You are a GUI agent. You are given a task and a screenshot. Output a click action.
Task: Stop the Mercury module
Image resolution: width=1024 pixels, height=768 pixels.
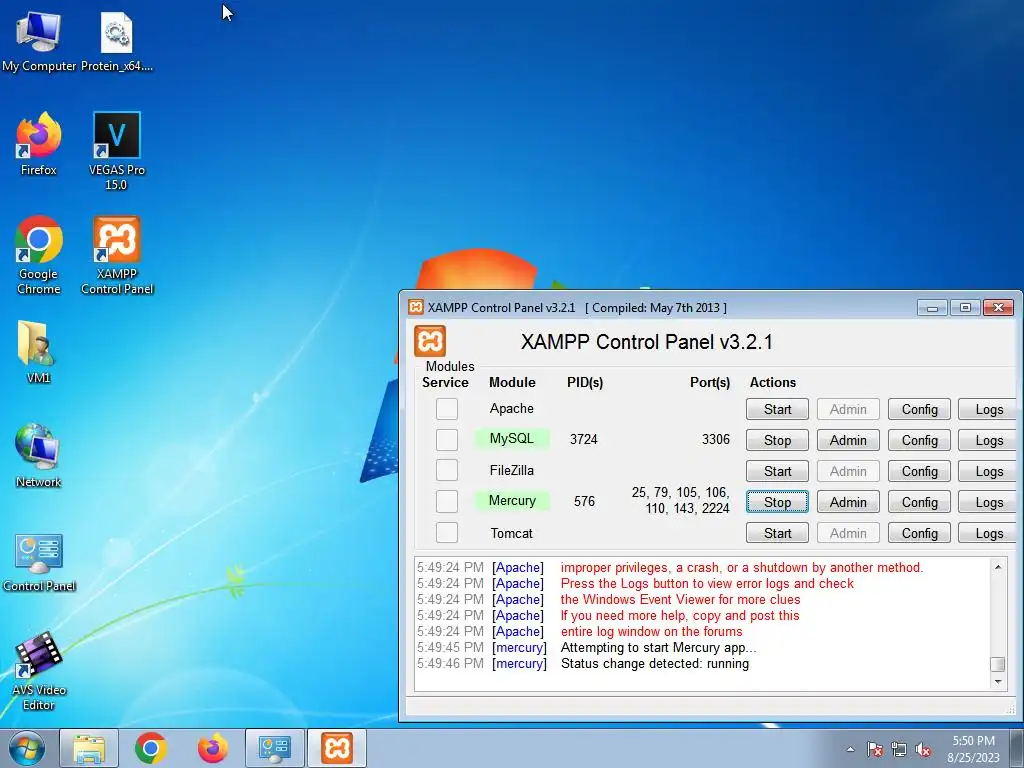(x=777, y=502)
